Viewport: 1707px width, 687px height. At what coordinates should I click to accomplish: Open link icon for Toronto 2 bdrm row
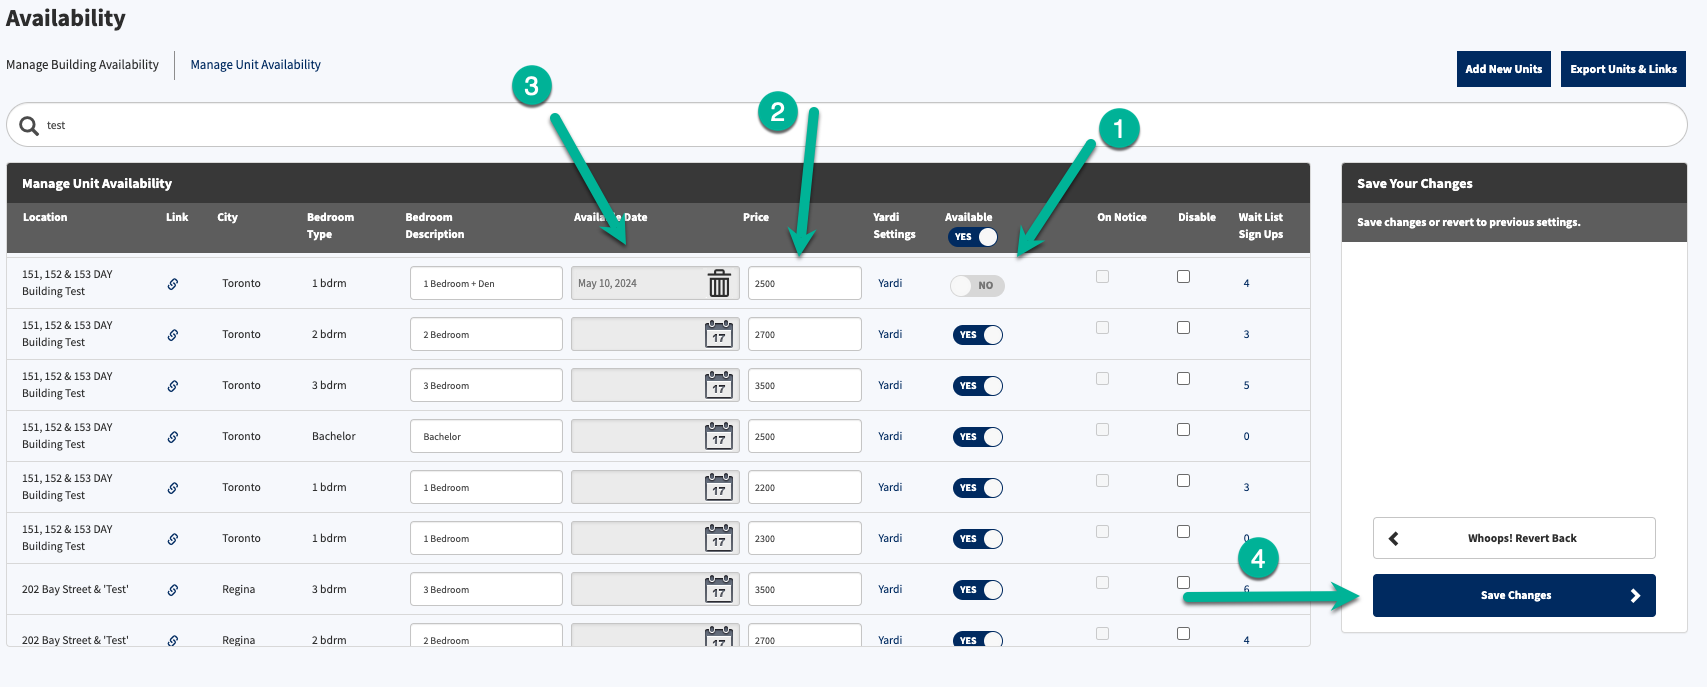(x=173, y=335)
